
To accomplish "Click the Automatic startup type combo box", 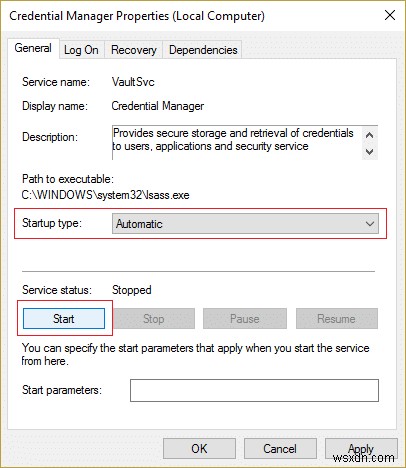I will (x=245, y=224).
